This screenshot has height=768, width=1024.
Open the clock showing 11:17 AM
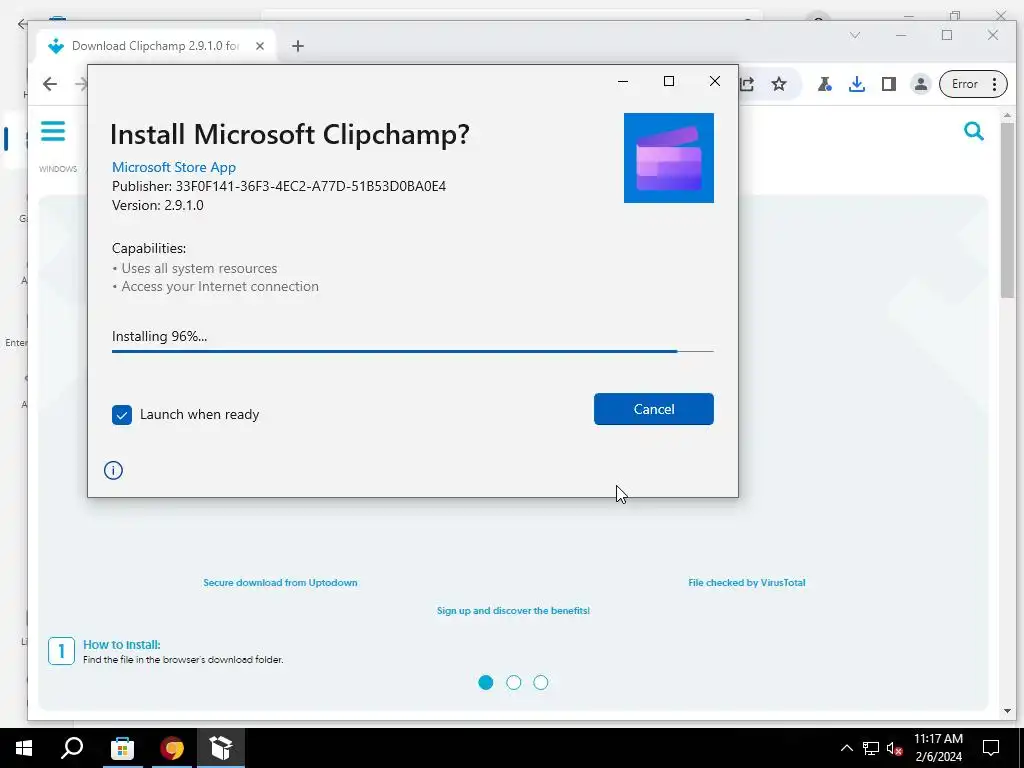pyautogui.click(x=938, y=748)
